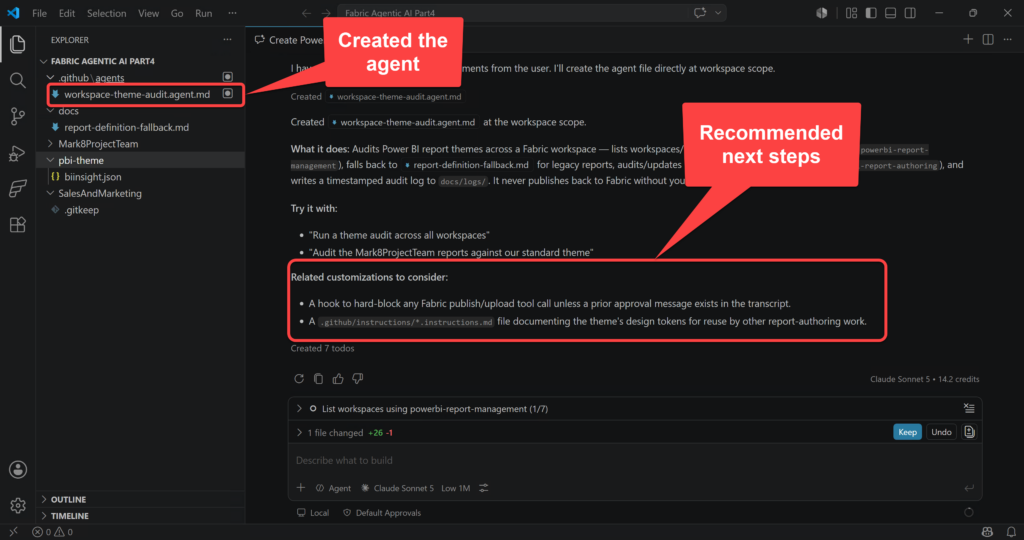The image size is (1024, 540).
Task: Open Default Approvals settings
Action: 382,513
